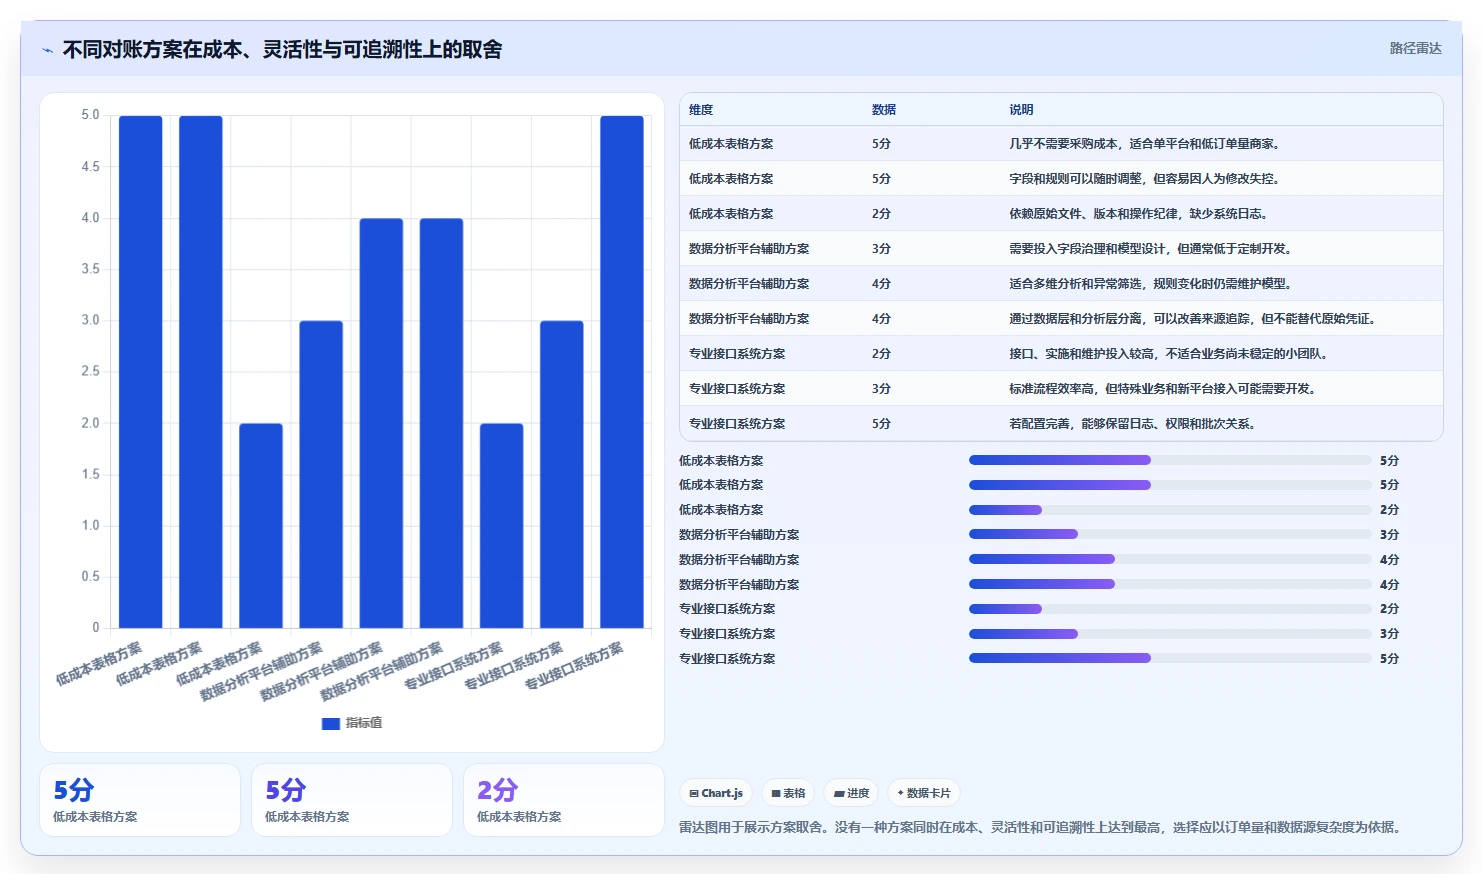This screenshot has width=1483, height=874.
Task: Click the Chart.js tag icon
Action: point(694,793)
